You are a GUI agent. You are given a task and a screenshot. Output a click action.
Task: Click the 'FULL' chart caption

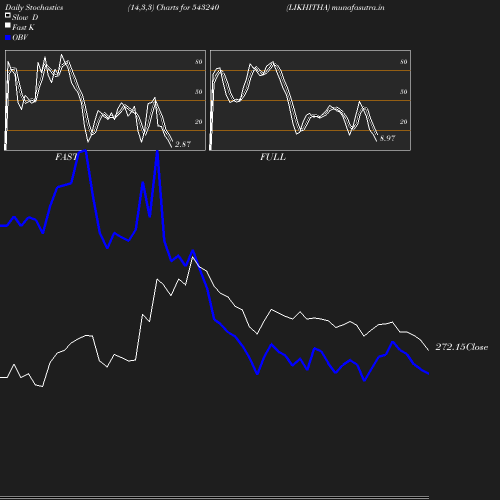[273, 157]
